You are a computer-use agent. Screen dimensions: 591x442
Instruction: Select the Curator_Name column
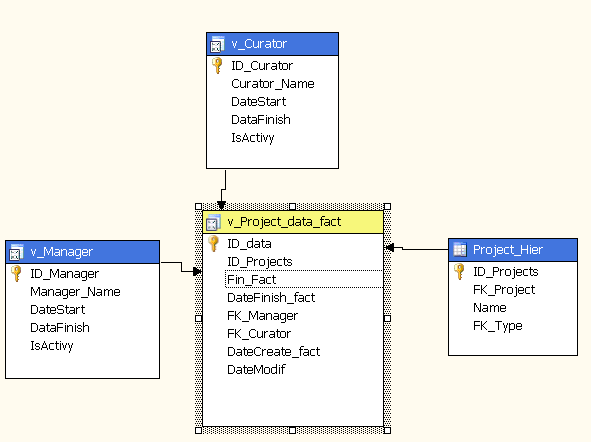(273, 84)
